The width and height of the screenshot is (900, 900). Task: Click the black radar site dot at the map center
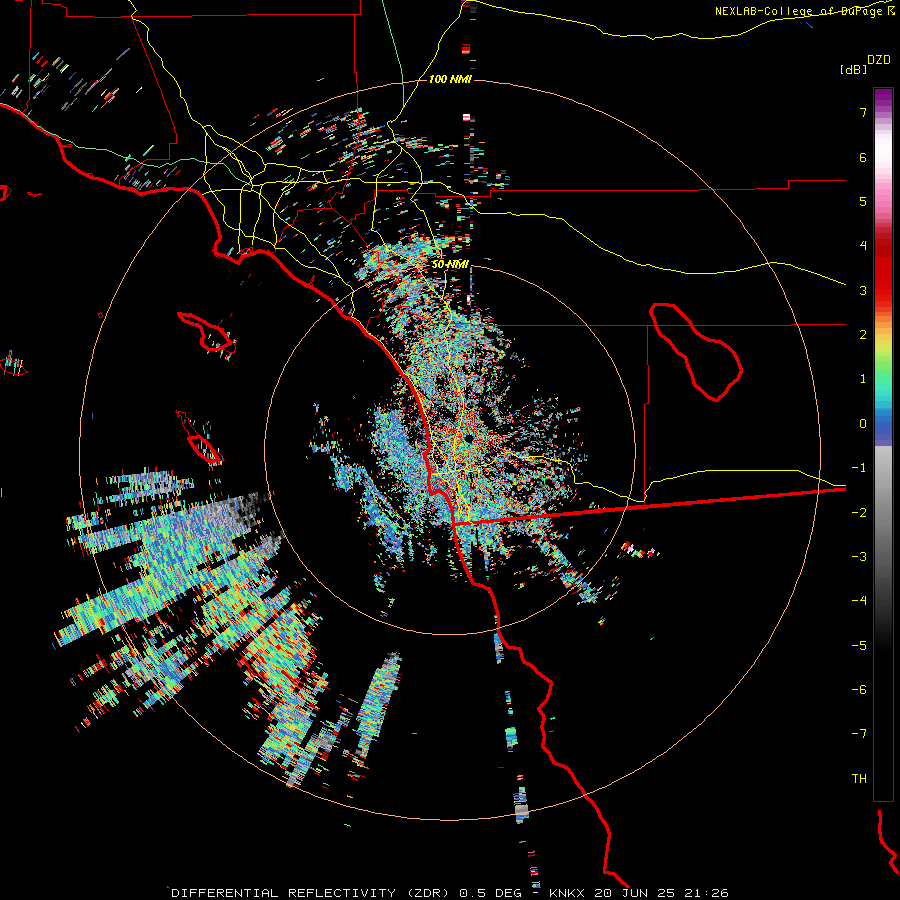(469, 439)
